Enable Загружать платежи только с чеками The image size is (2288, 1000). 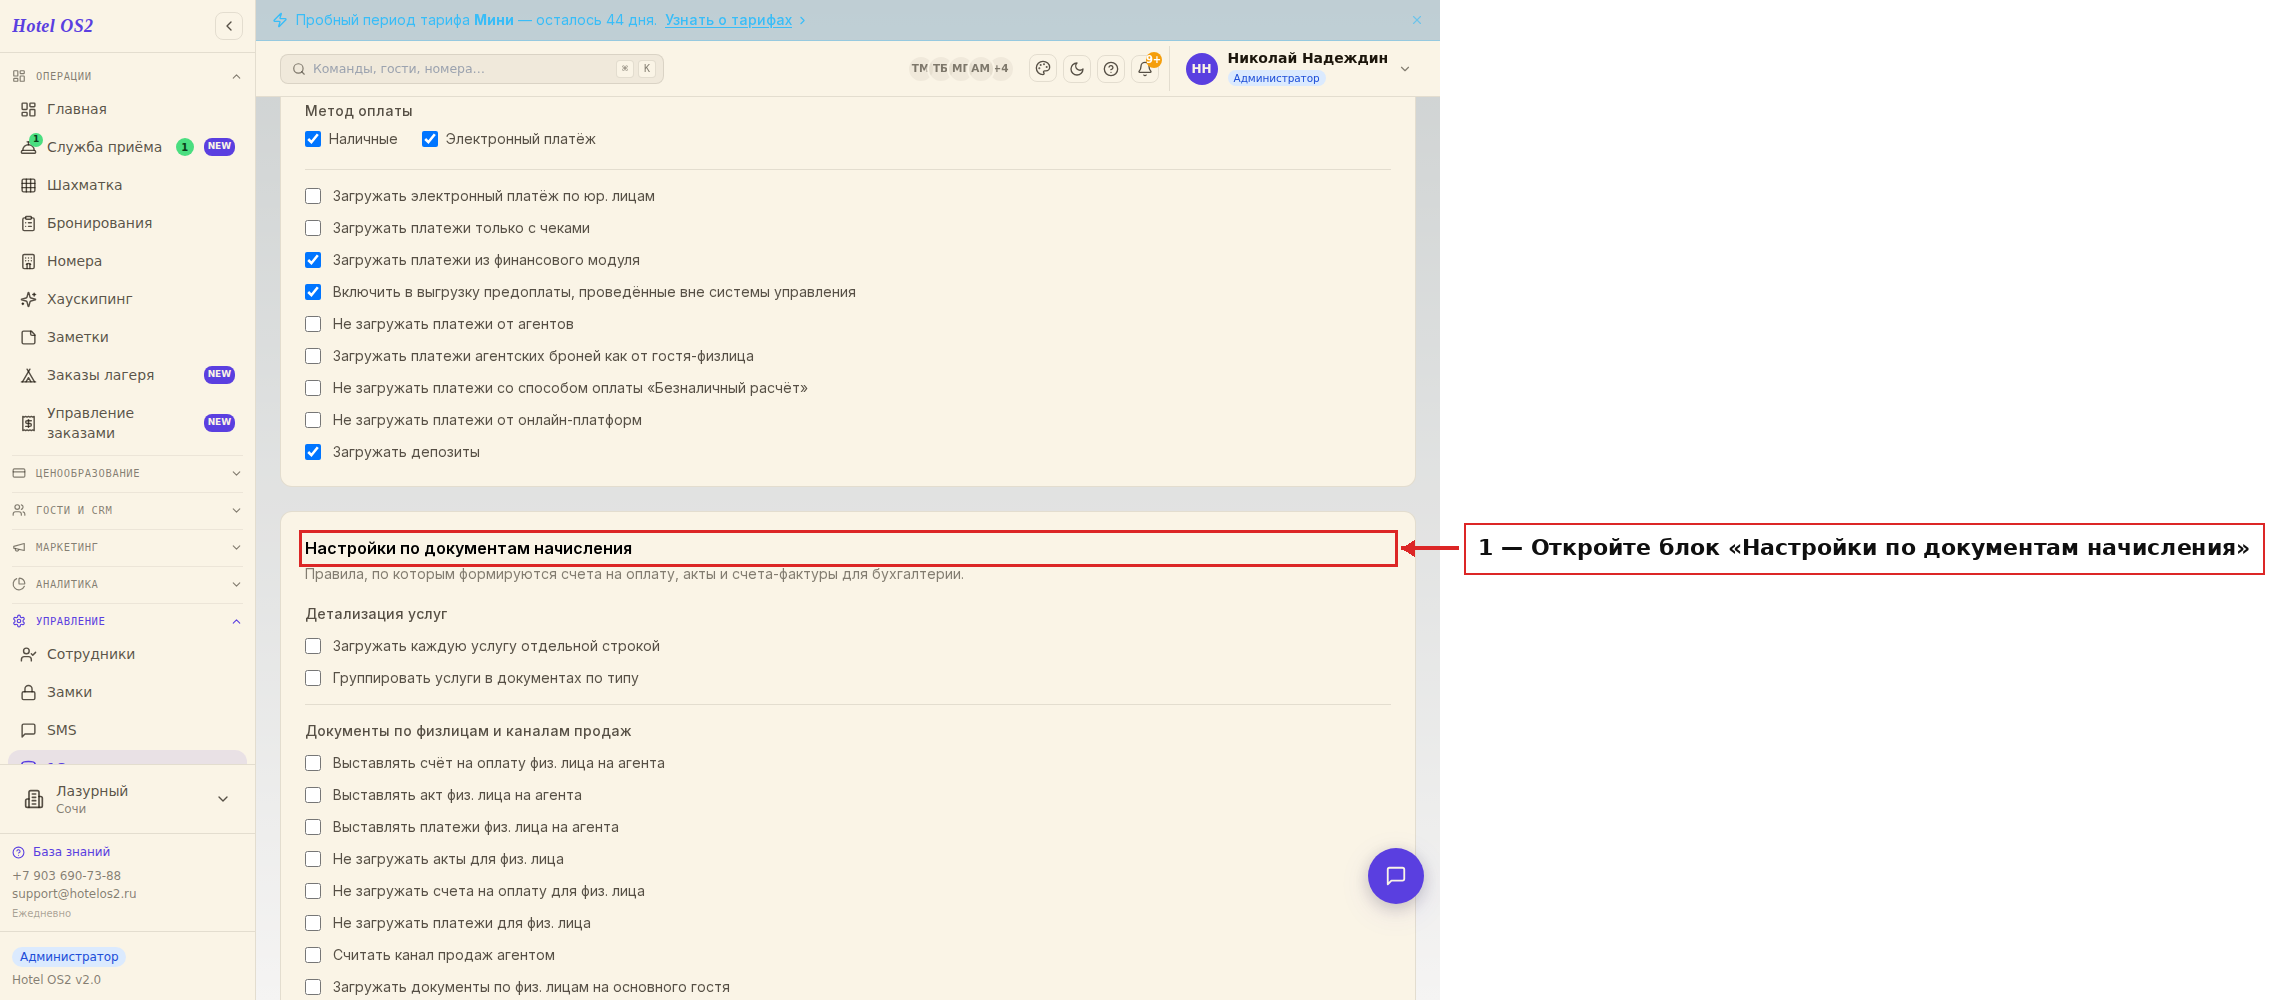[x=313, y=228]
